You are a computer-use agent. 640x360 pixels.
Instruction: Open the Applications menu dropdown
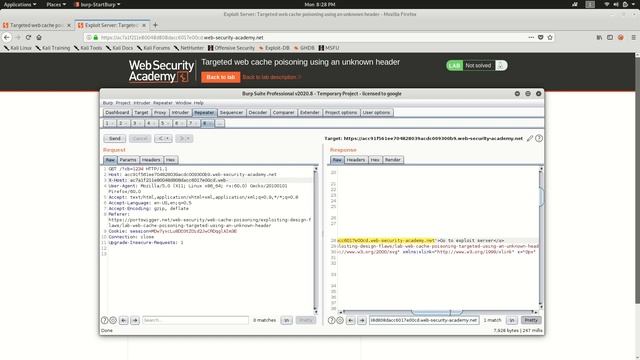tap(20, 4)
